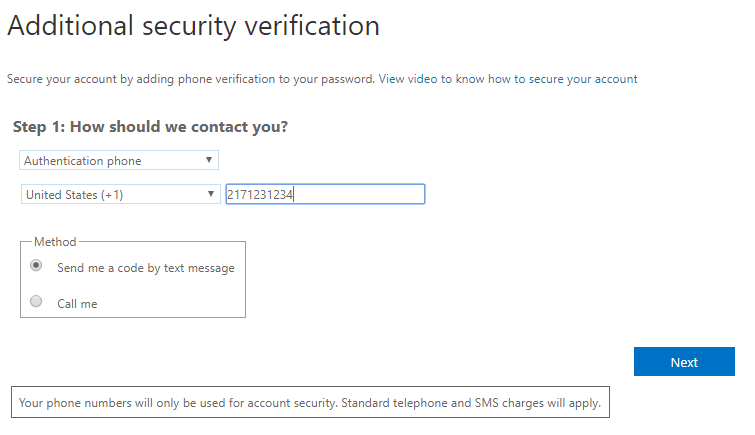Image resolution: width=755 pixels, height=435 pixels.
Task: Click the arrow beside United States (+1)
Action: 211,194
